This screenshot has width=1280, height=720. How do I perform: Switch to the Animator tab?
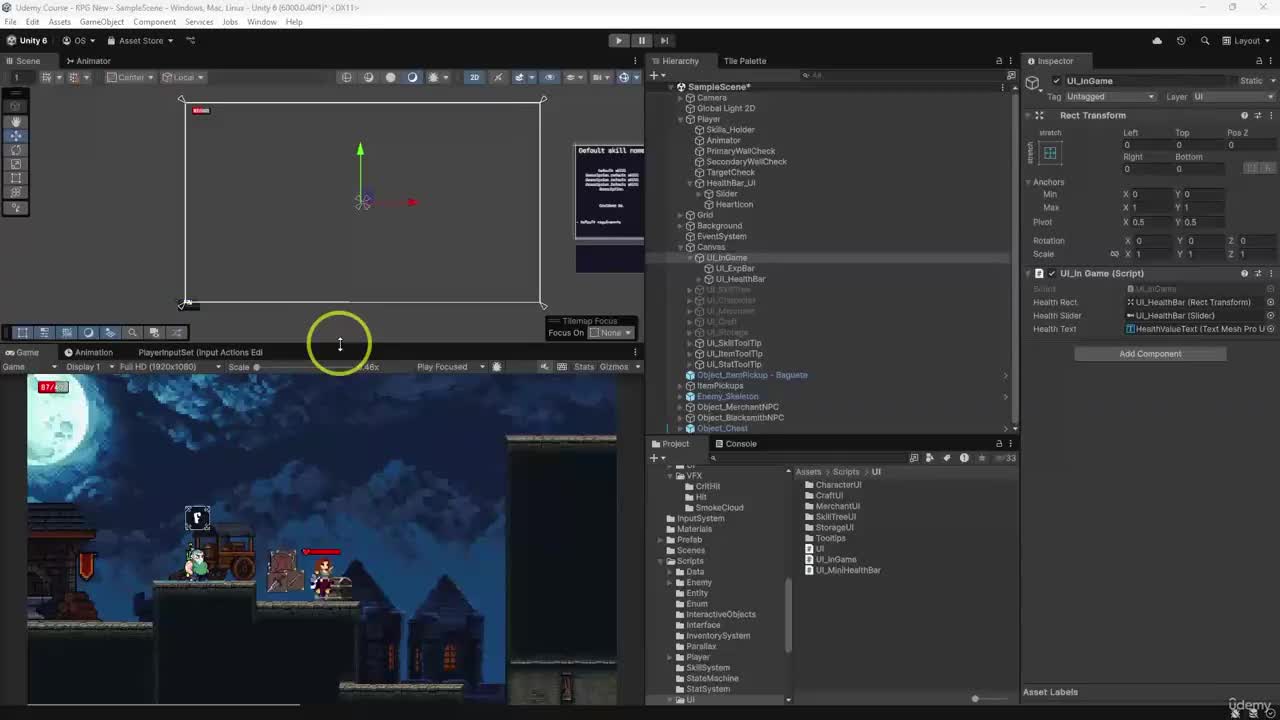point(87,61)
